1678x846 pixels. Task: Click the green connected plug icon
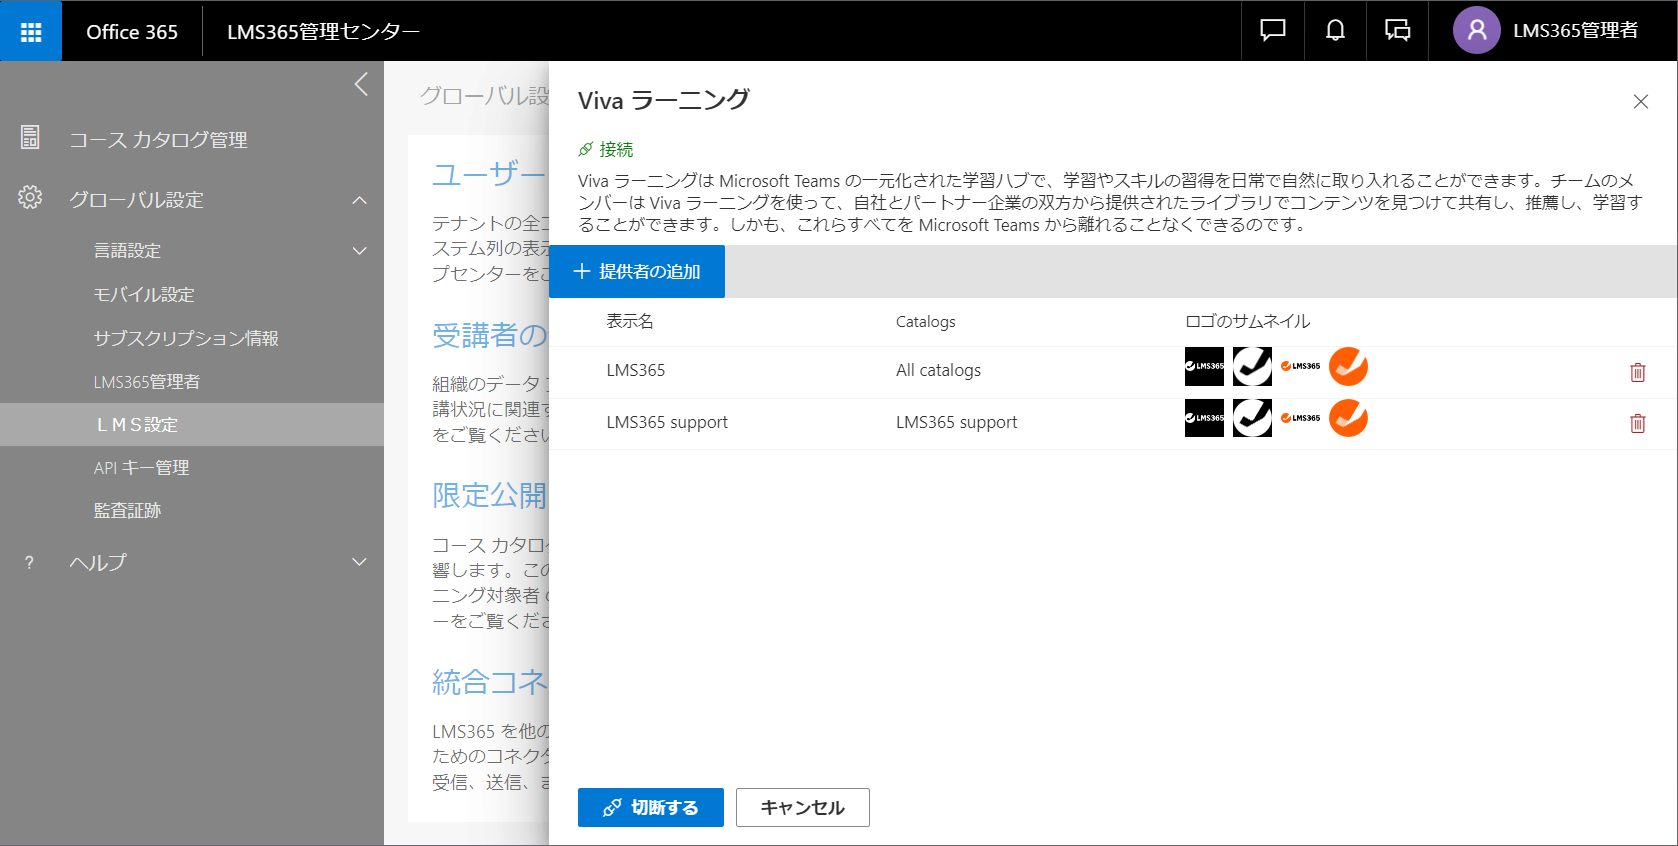point(586,149)
